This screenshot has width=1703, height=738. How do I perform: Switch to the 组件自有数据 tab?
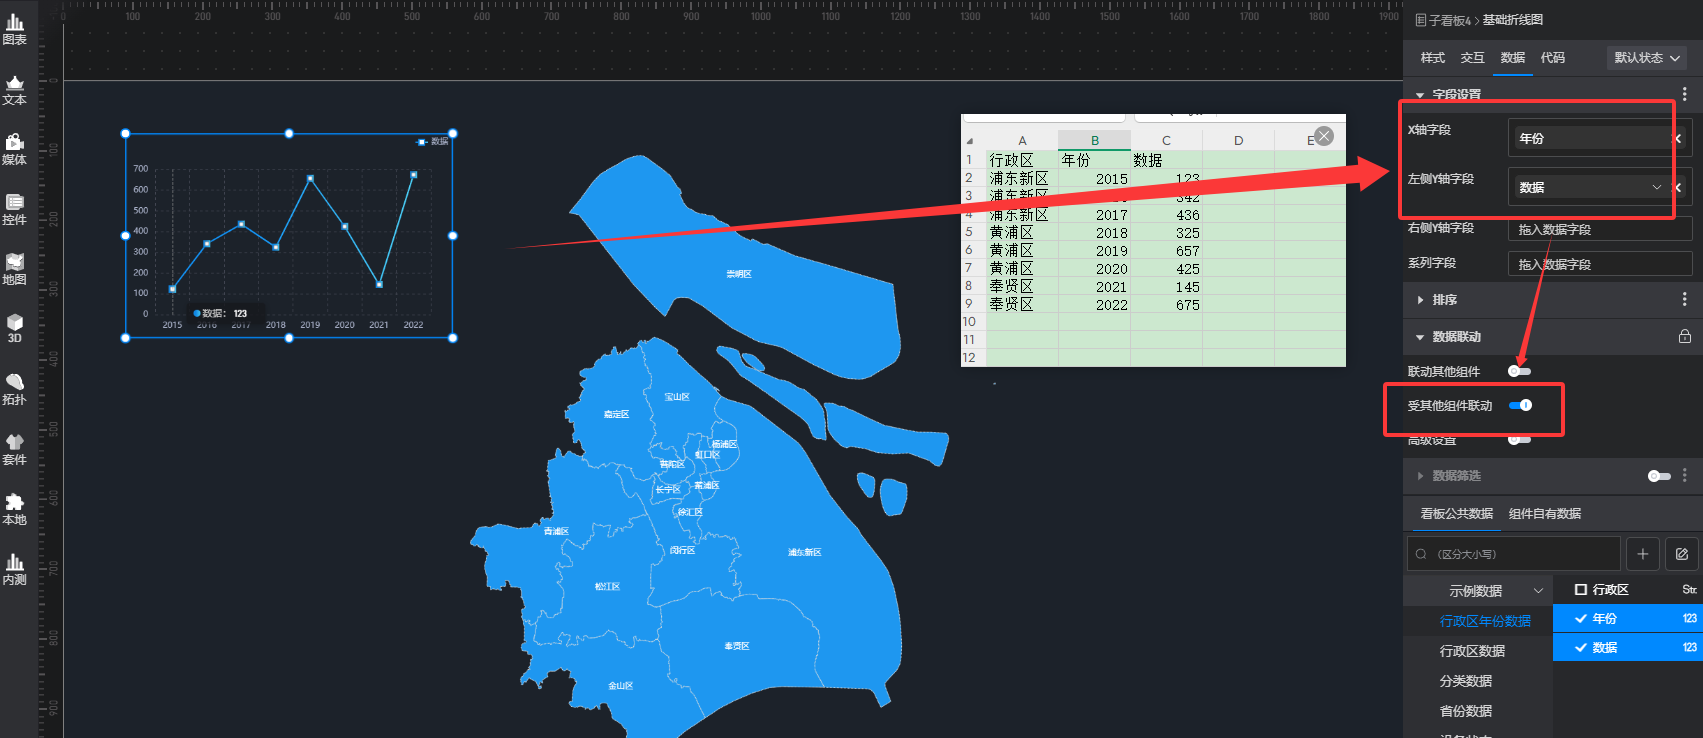click(x=1544, y=514)
